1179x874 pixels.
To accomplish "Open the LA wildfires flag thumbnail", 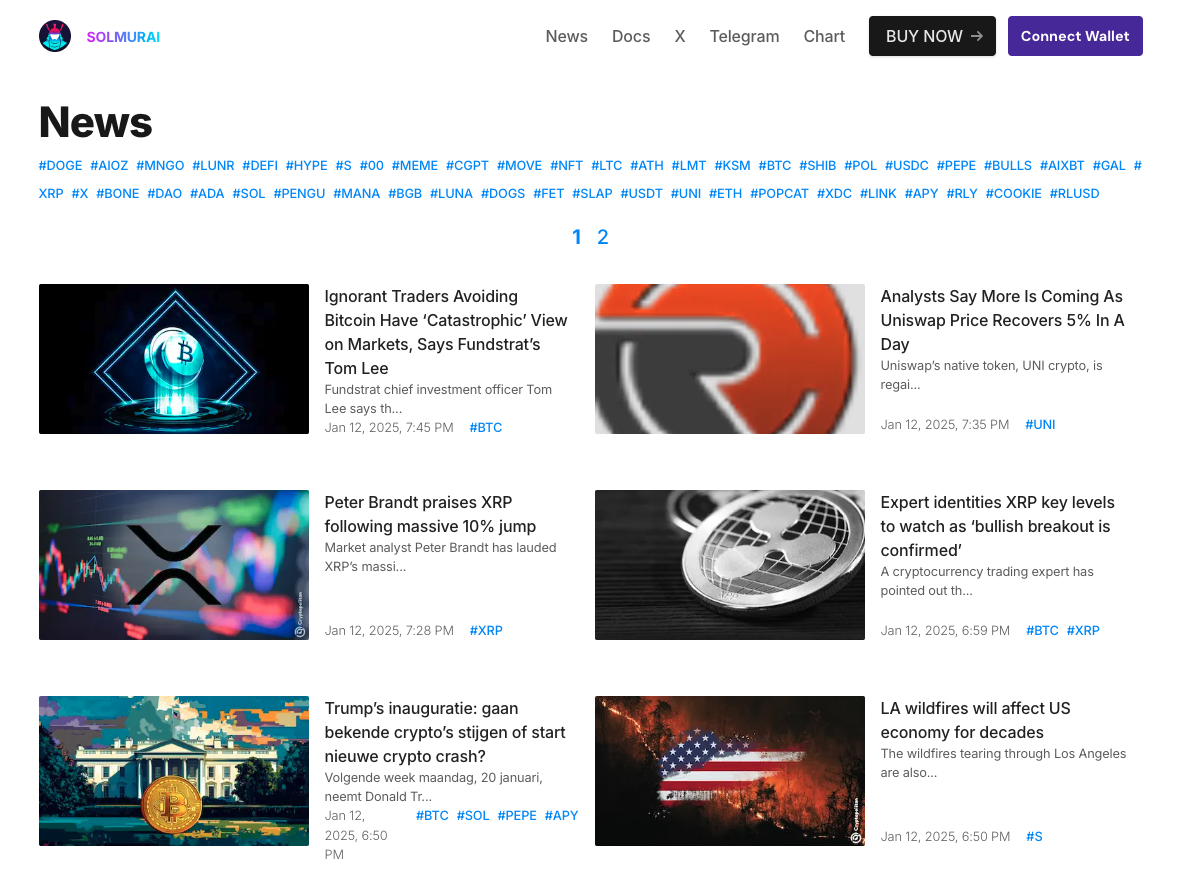I will [x=729, y=771].
